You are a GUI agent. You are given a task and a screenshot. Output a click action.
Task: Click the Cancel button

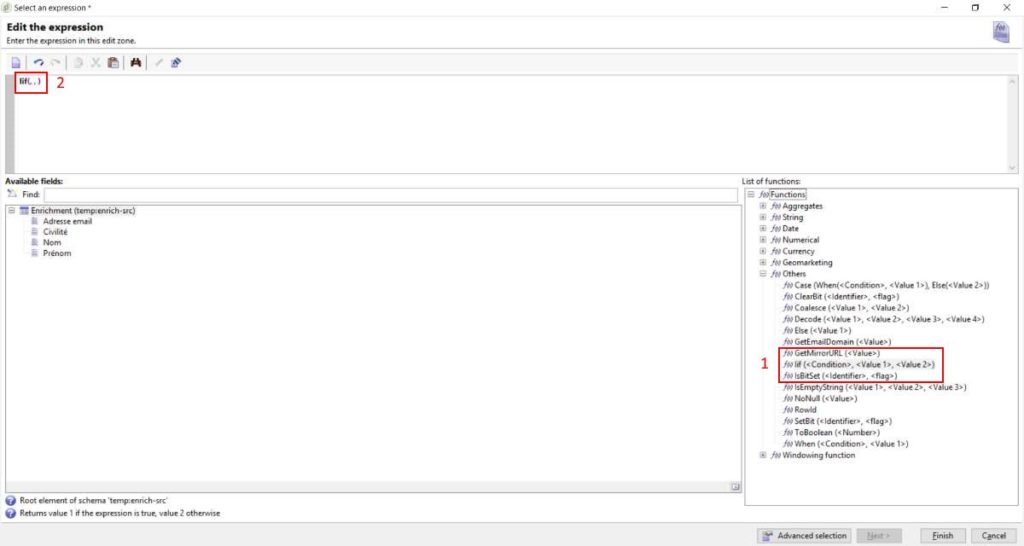coord(993,536)
